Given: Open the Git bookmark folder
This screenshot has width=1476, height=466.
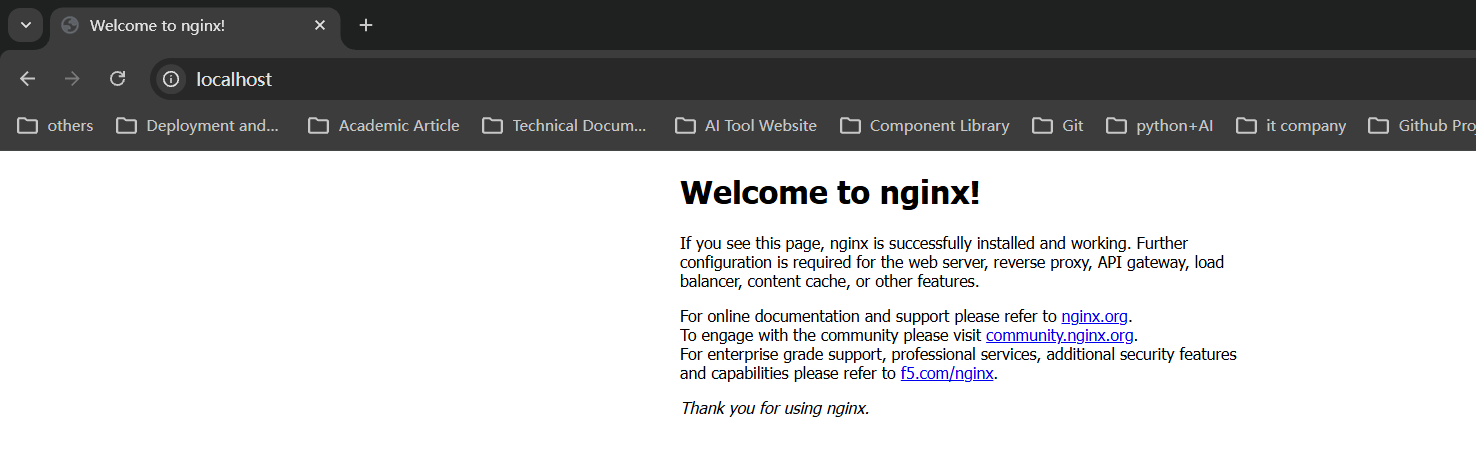Looking at the screenshot, I should click(1058, 126).
